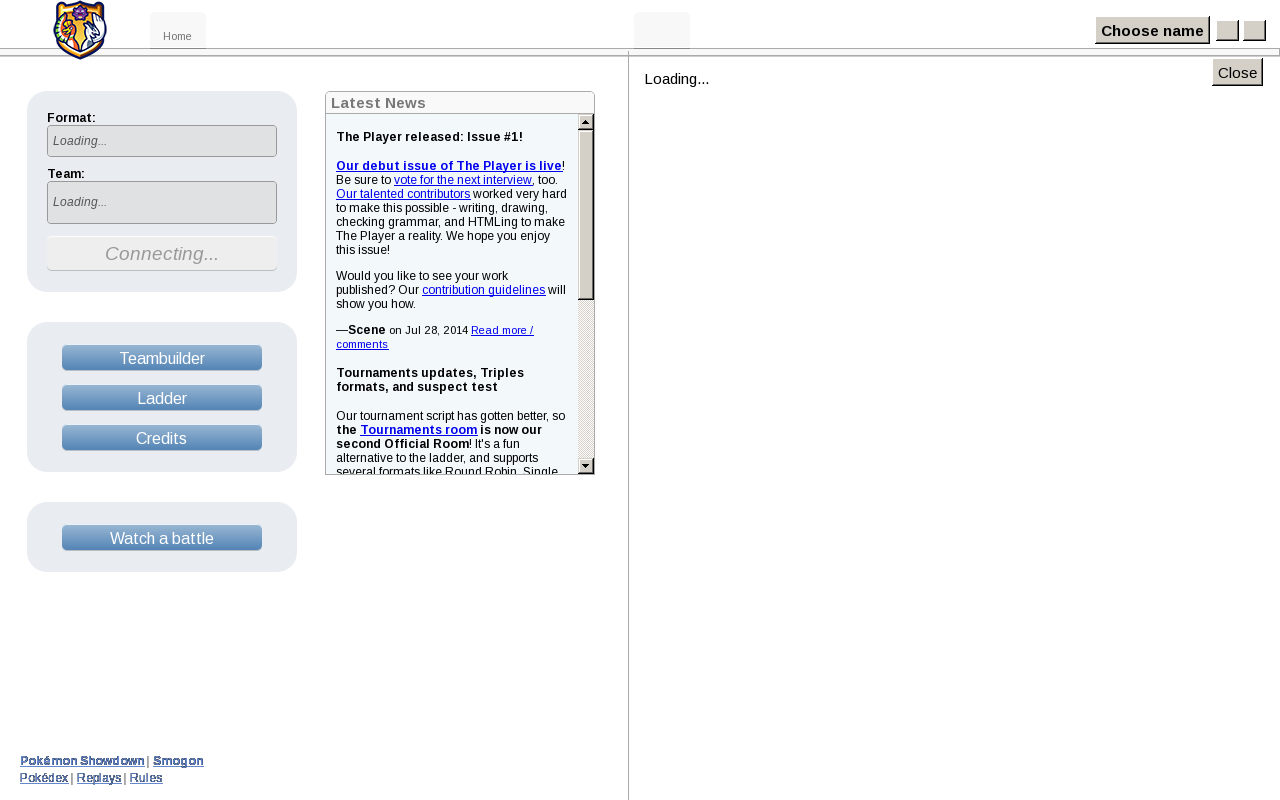Viewport: 1280px width, 800px height.
Task: Click the Latest News scrollbar thumb
Action: click(586, 215)
